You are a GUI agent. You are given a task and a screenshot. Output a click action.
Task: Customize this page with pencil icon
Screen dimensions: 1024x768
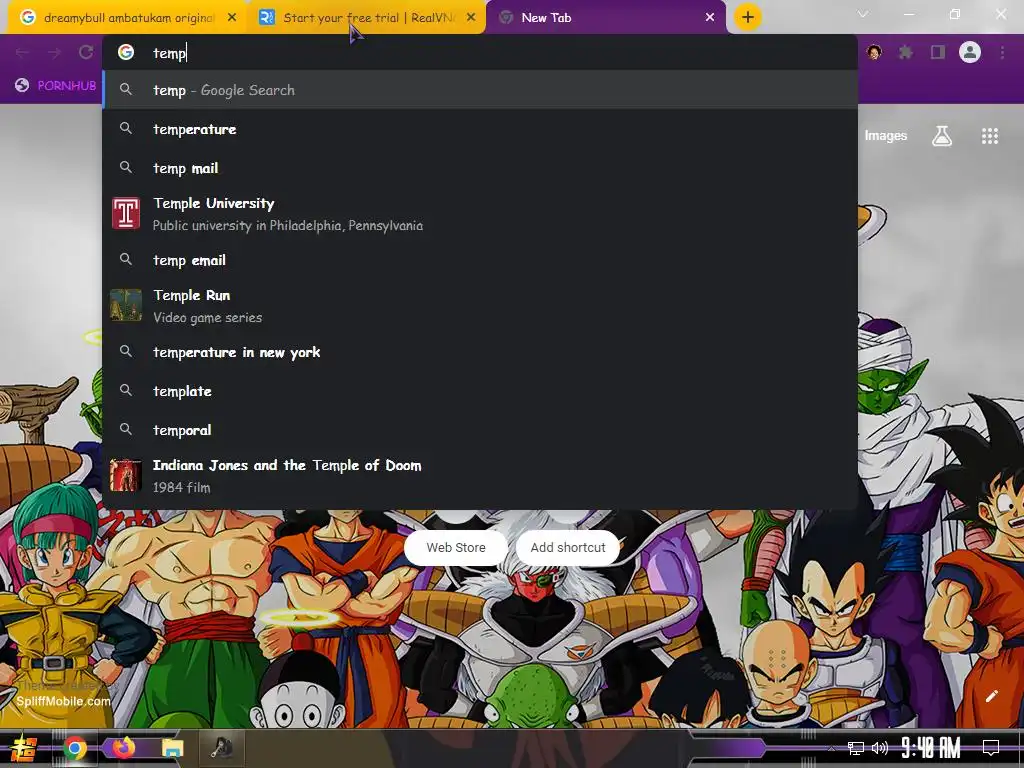tap(991, 696)
